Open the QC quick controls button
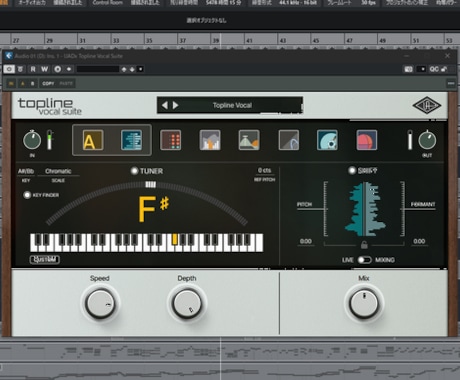460x380 pixels. 434,69
